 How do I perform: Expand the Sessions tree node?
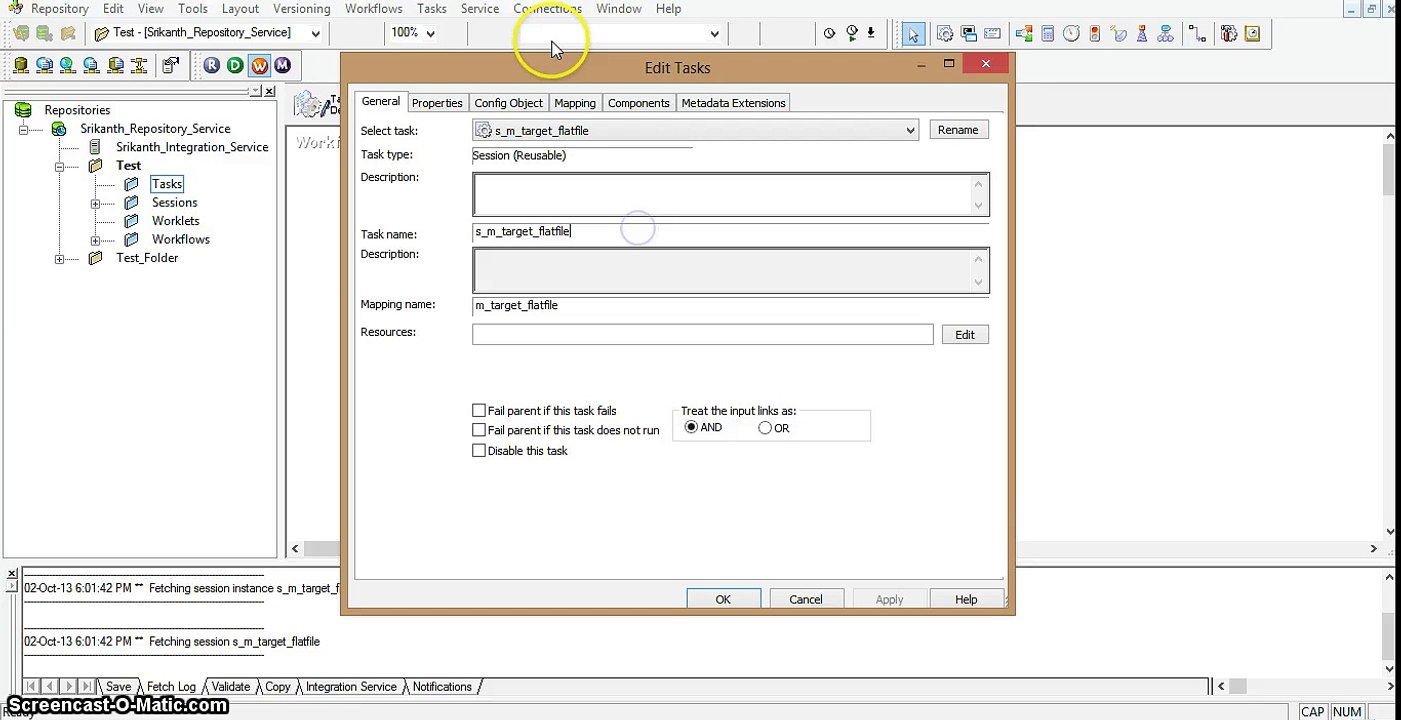[x=95, y=203]
